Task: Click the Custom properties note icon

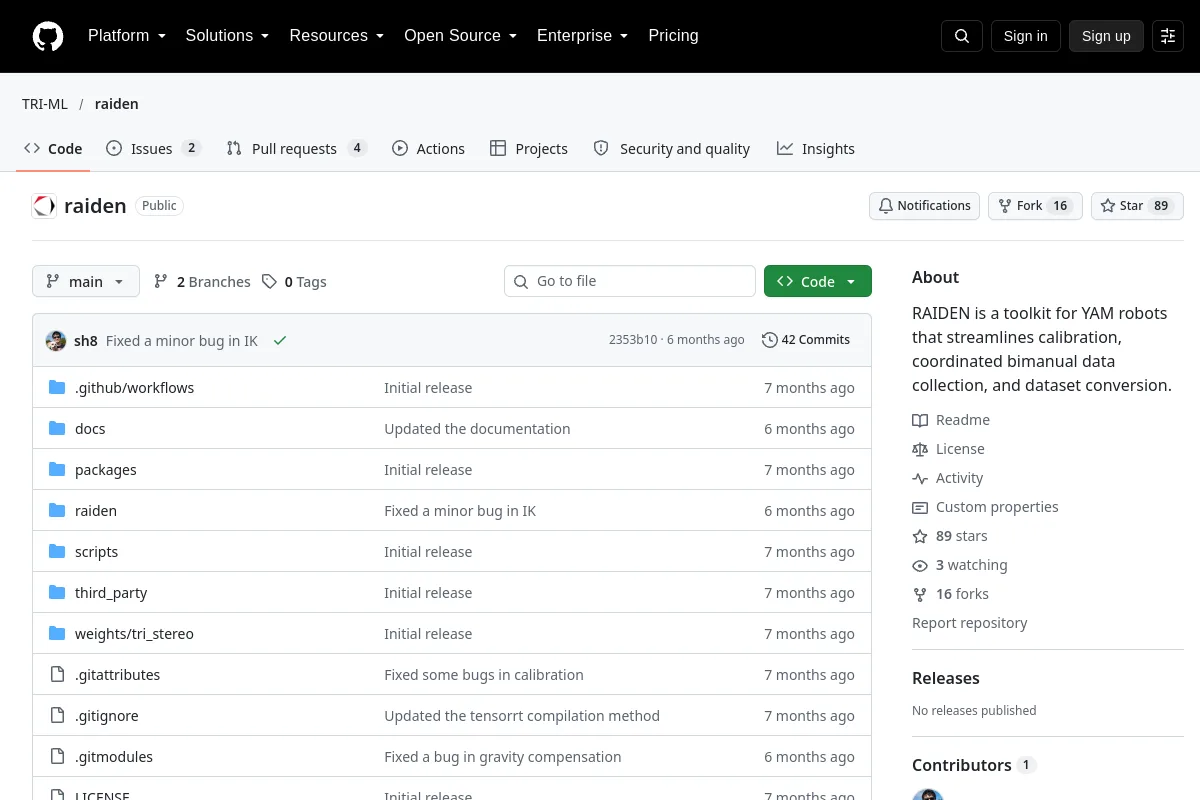Action: coord(920,507)
